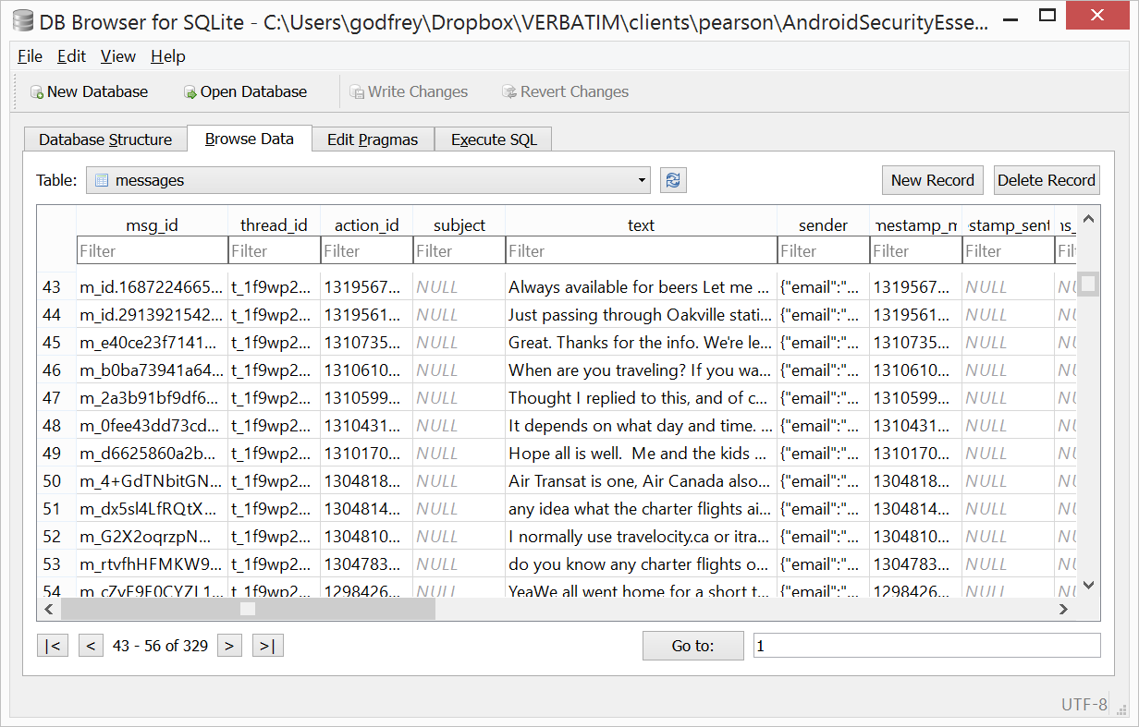Click the subject filter field

pos(459,251)
